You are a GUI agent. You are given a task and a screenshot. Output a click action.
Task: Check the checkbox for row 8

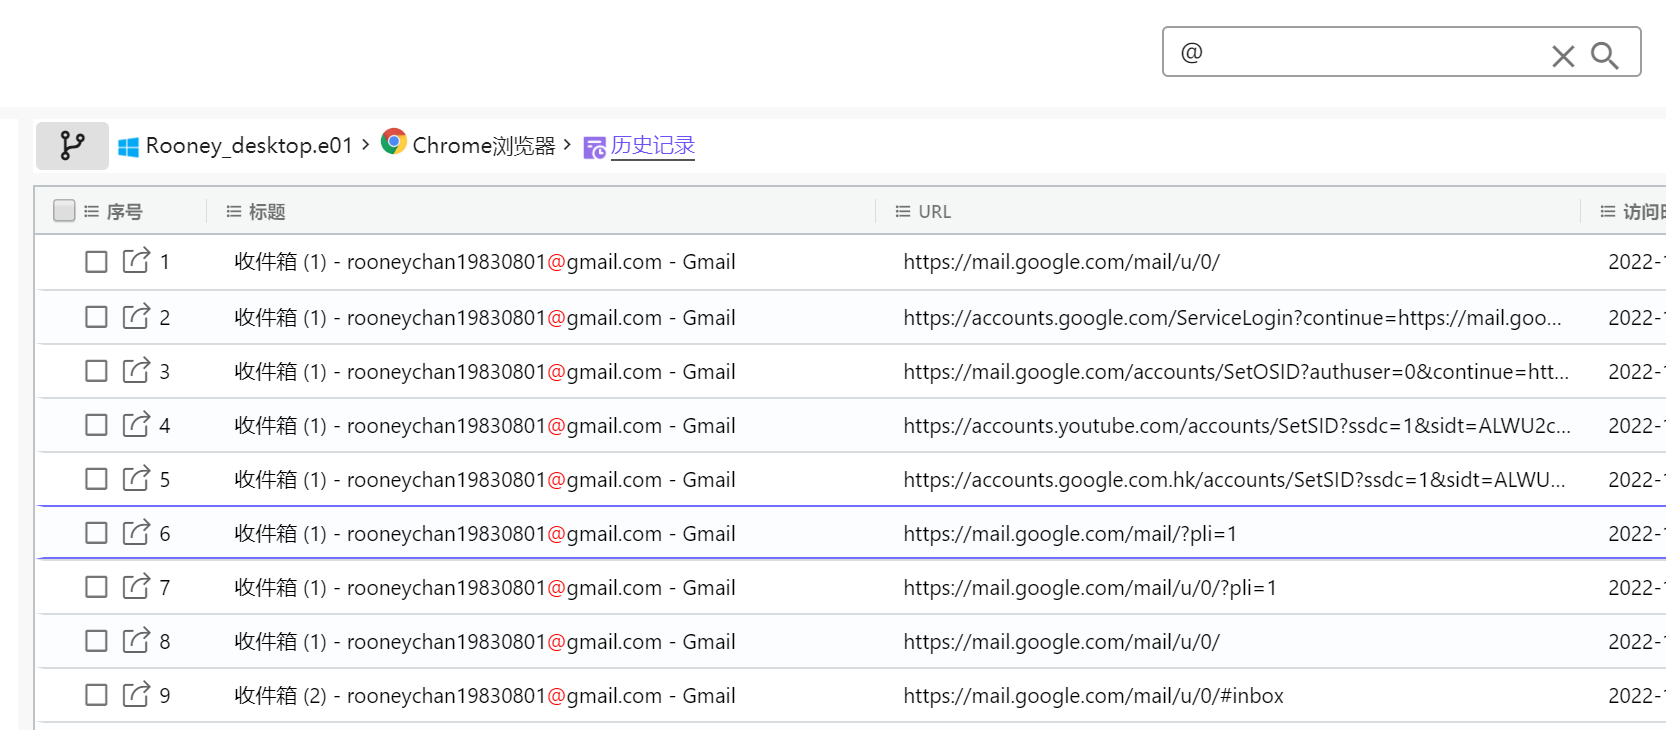(96, 641)
